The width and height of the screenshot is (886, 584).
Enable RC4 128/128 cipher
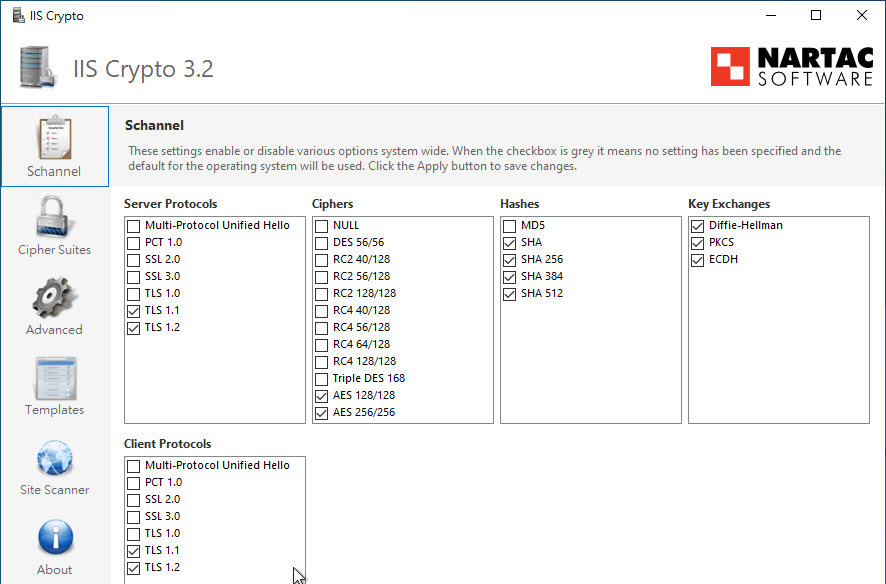322,362
